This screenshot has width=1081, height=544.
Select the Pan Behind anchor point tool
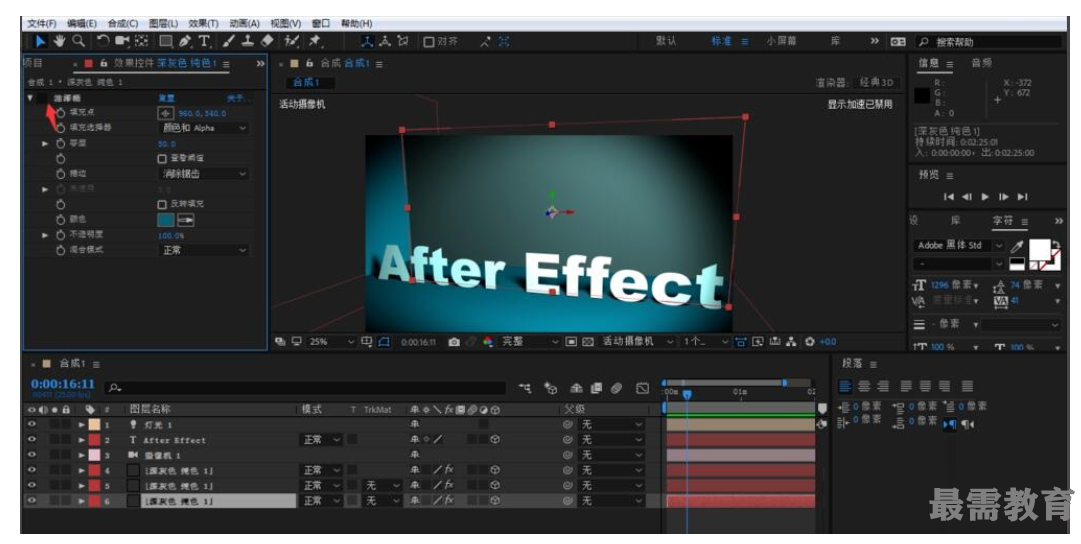tap(142, 41)
